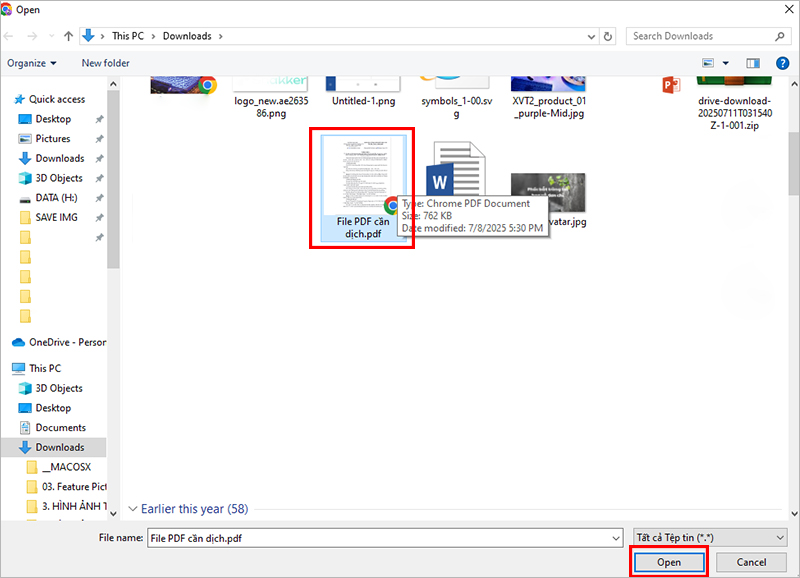The height and width of the screenshot is (578, 800).
Task: Expand address bar previous locations dropdown
Action: point(591,36)
